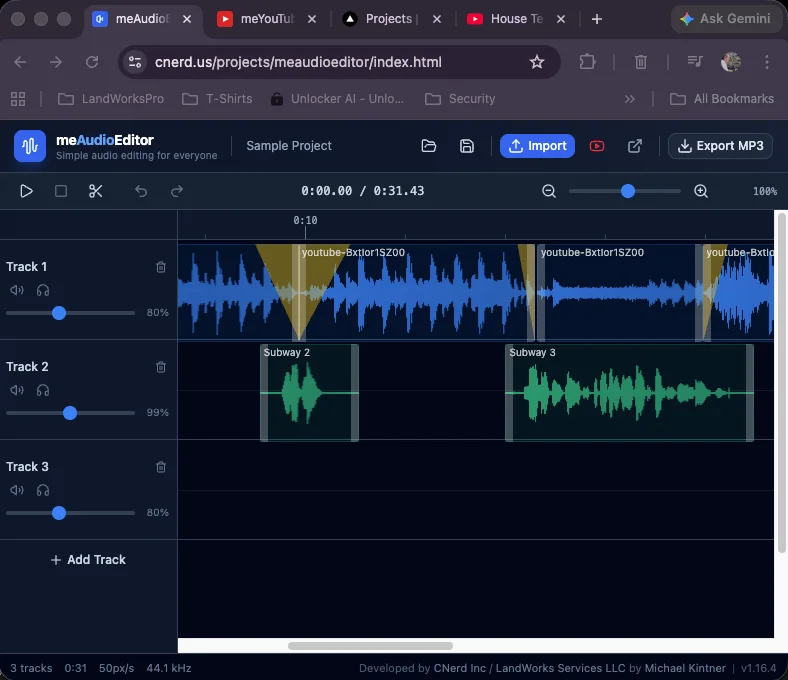Open the T-Shirts bookmark folder
This screenshot has height=680, width=788.
point(217,99)
